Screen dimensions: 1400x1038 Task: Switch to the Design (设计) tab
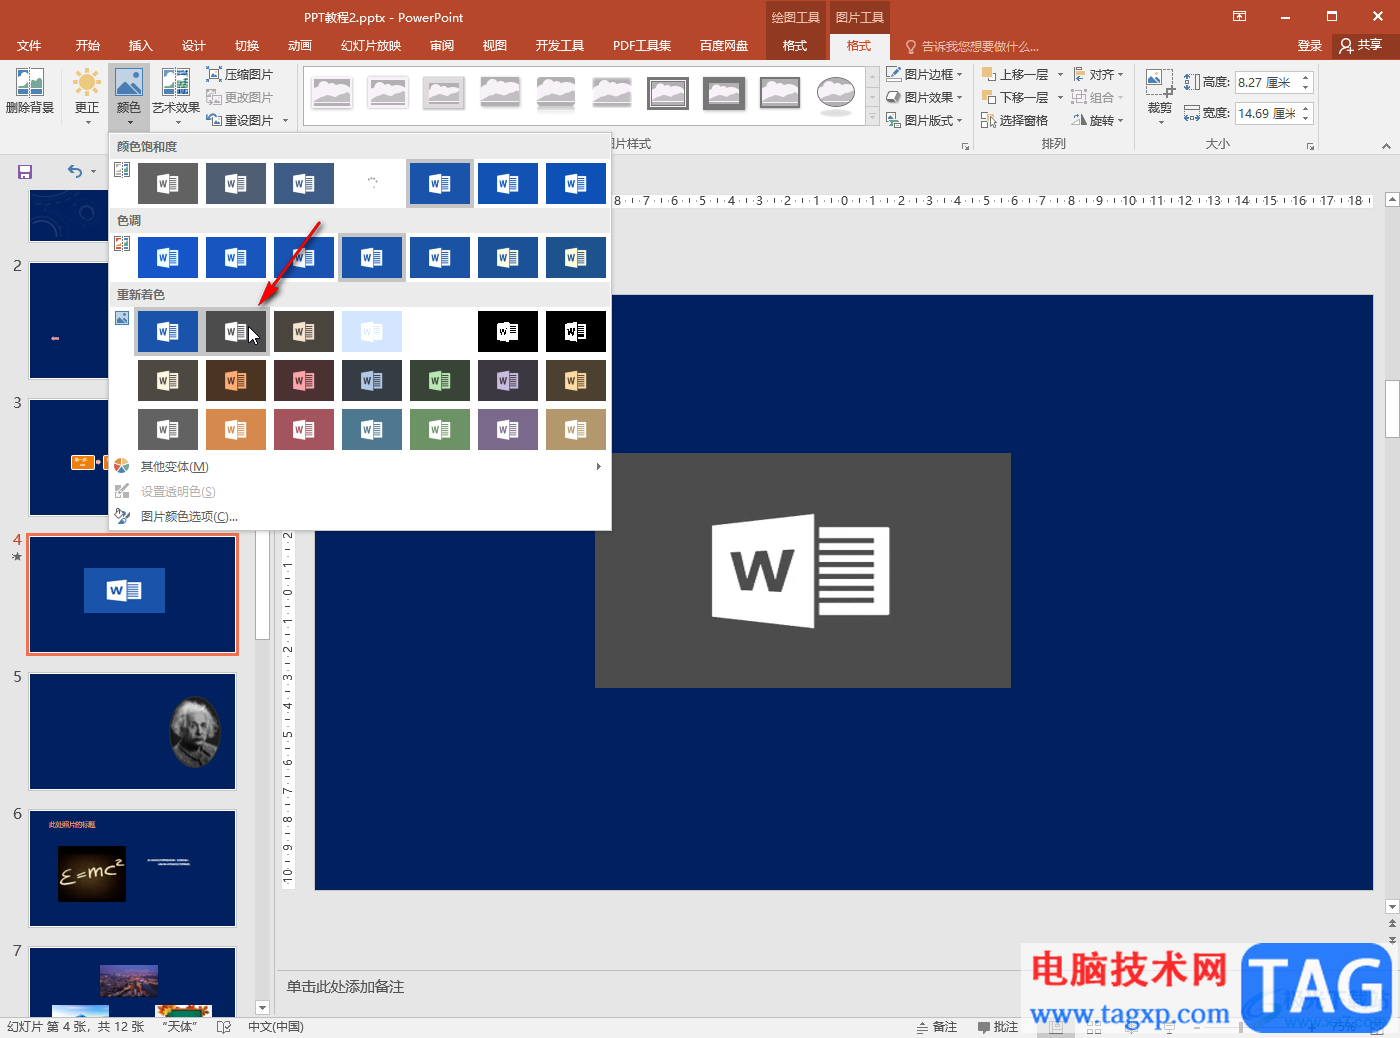[193, 46]
